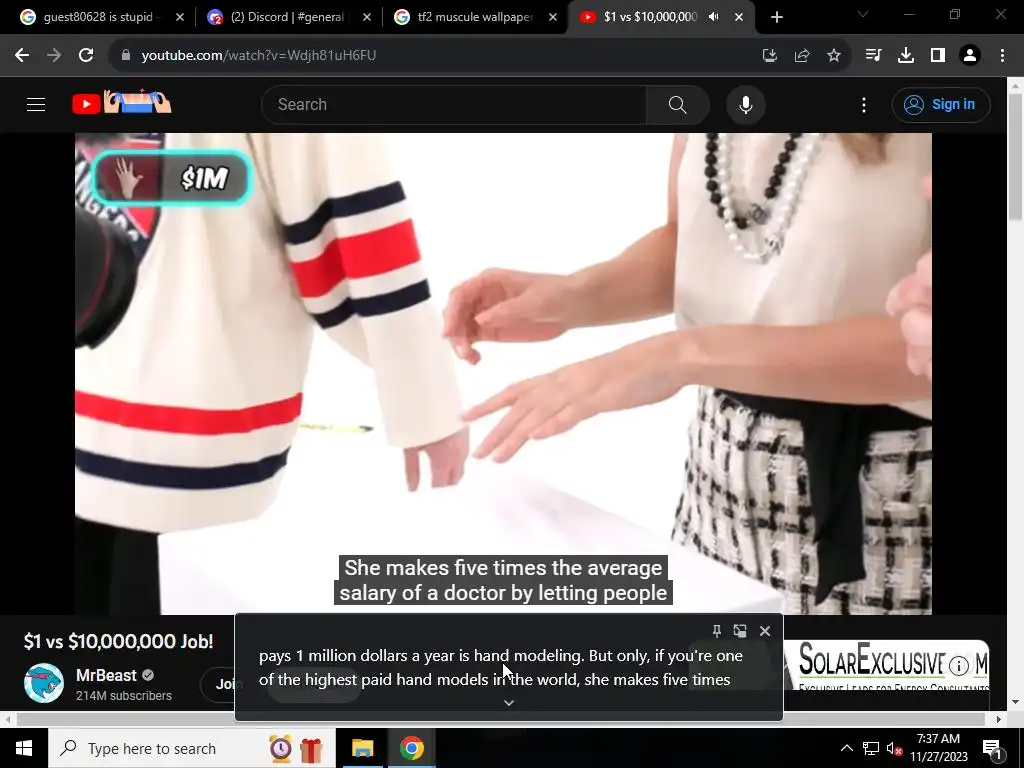Click the vertical page scrollbar thumb

(1016, 157)
